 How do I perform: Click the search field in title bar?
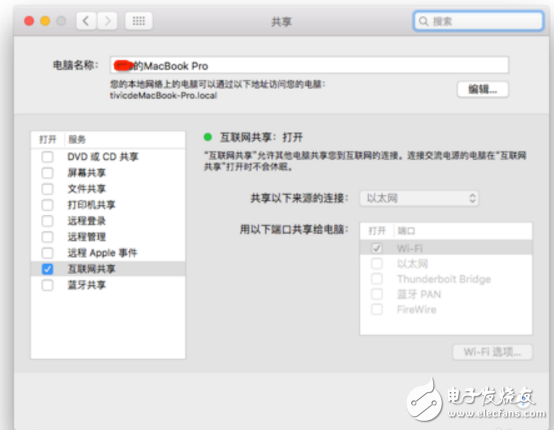tap(478, 21)
